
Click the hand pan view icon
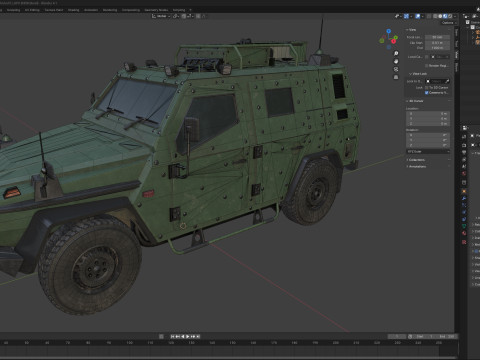396,61
